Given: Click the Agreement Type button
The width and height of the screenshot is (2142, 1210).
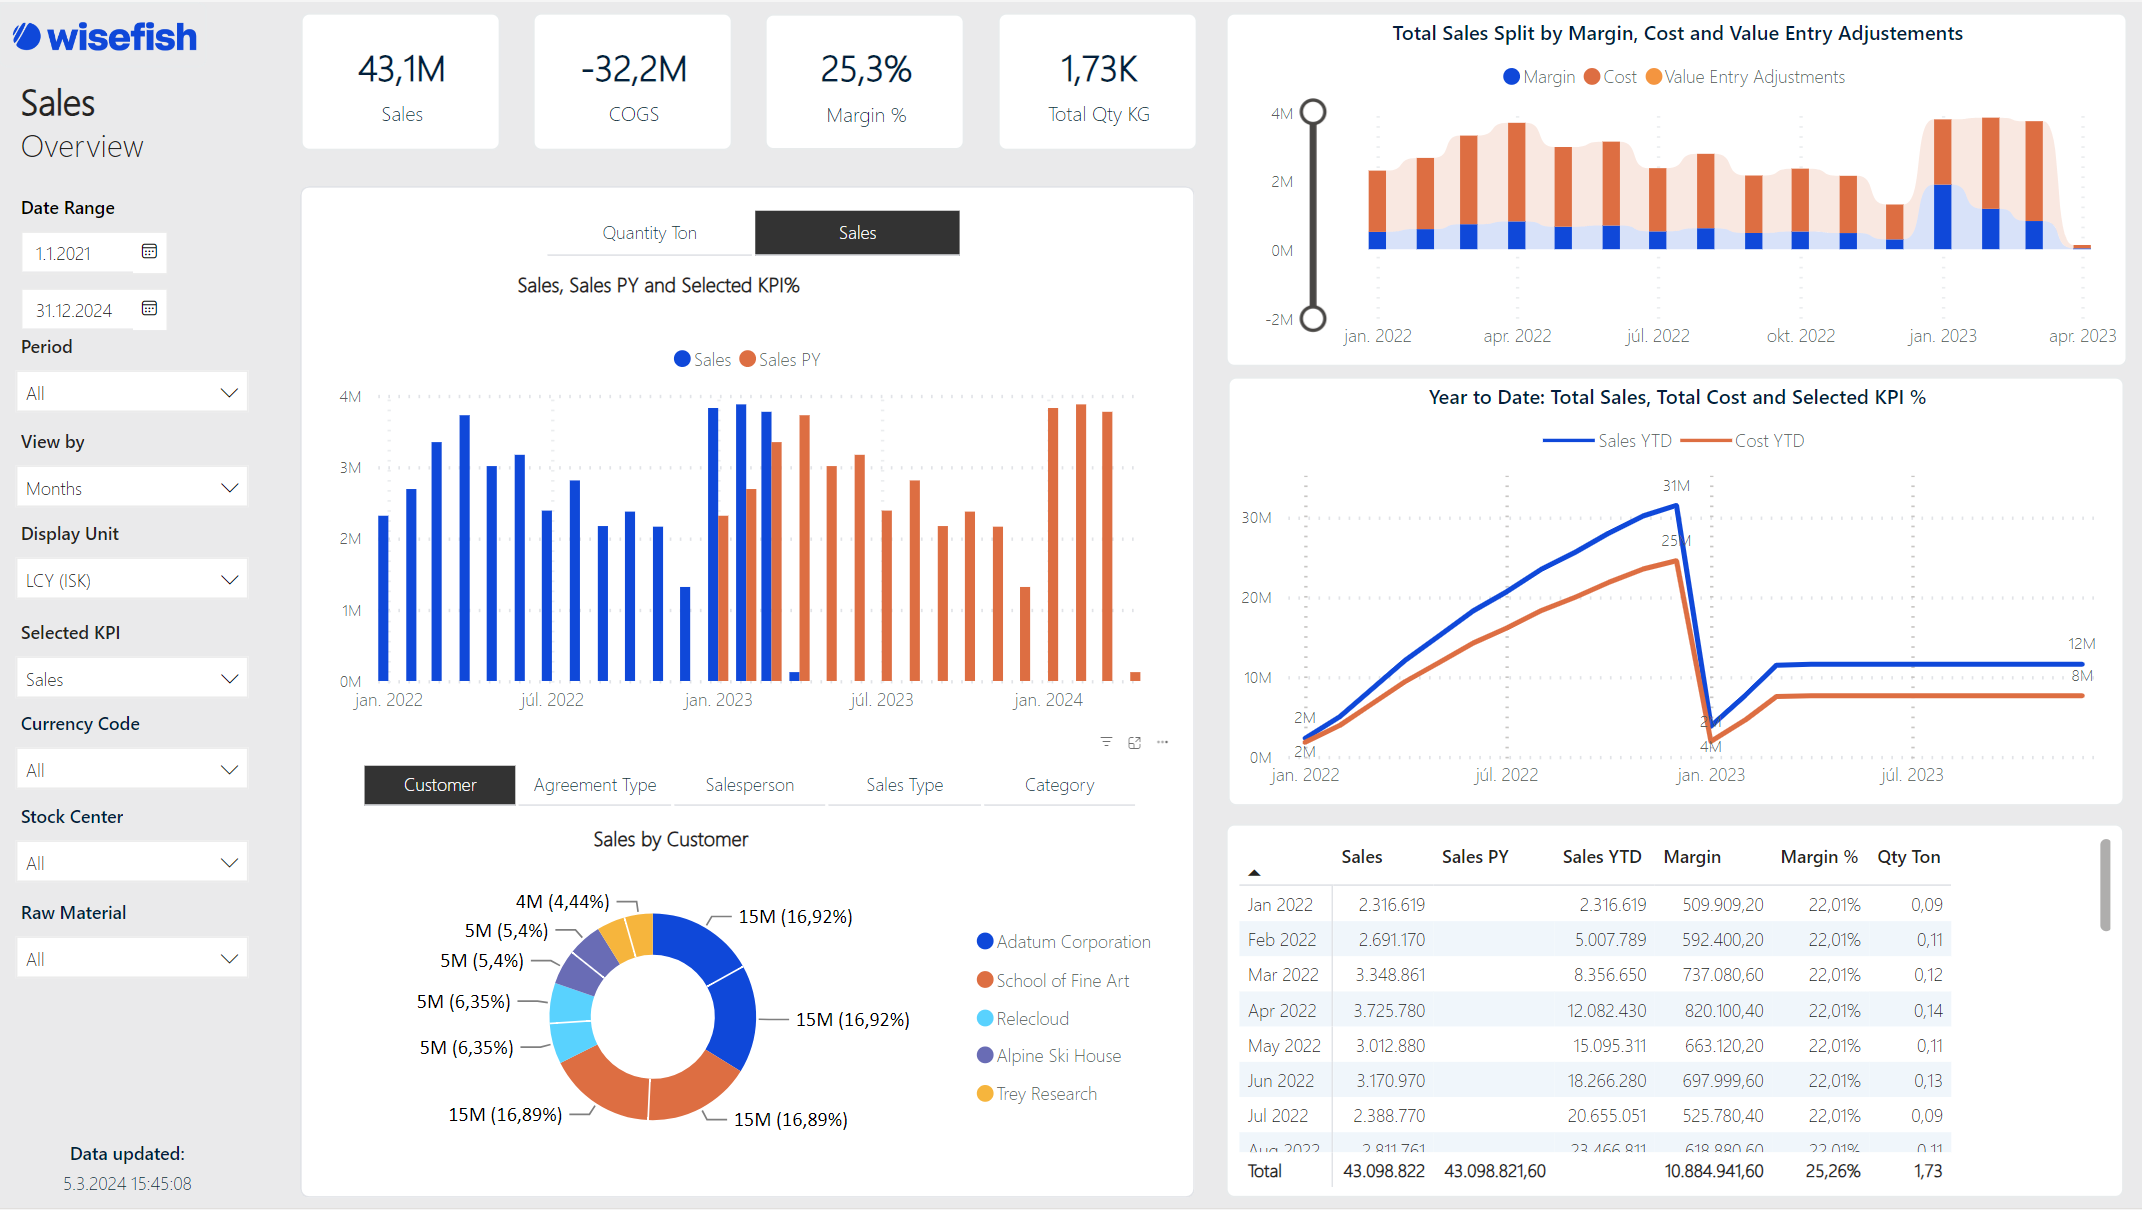Looking at the screenshot, I should [x=595, y=785].
